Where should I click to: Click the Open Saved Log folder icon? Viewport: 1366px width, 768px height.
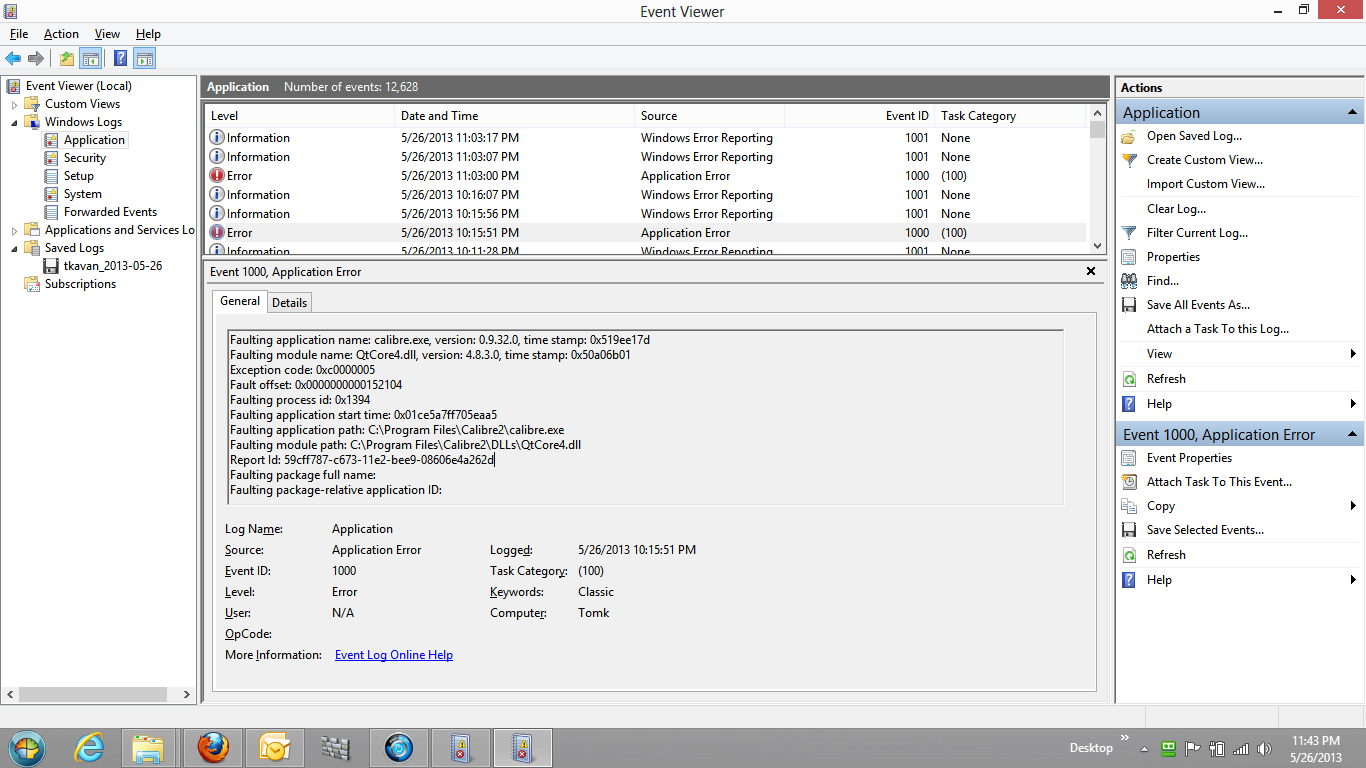[x=1129, y=136]
